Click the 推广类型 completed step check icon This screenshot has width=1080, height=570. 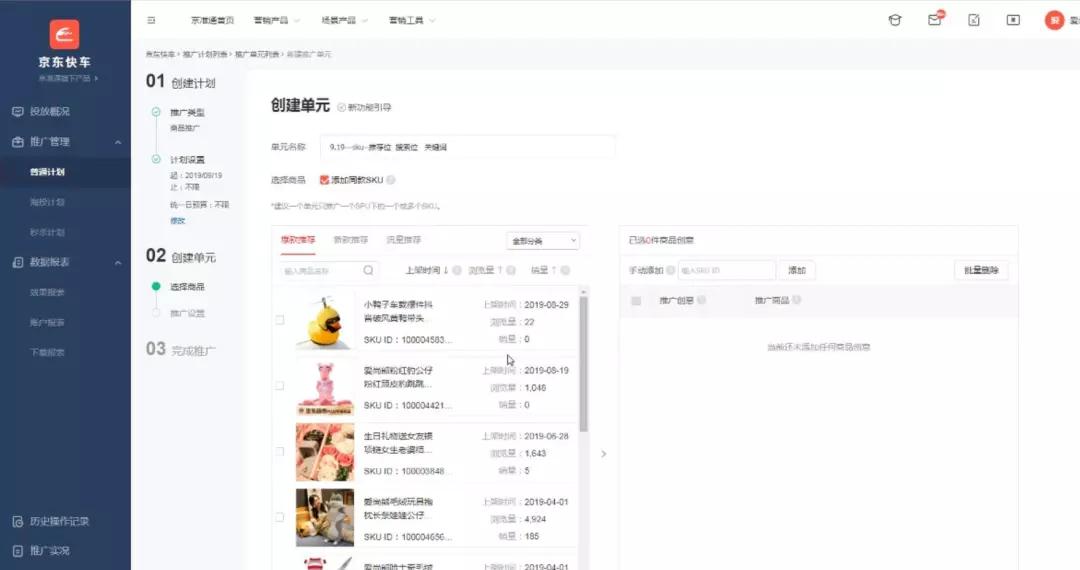pos(156,112)
